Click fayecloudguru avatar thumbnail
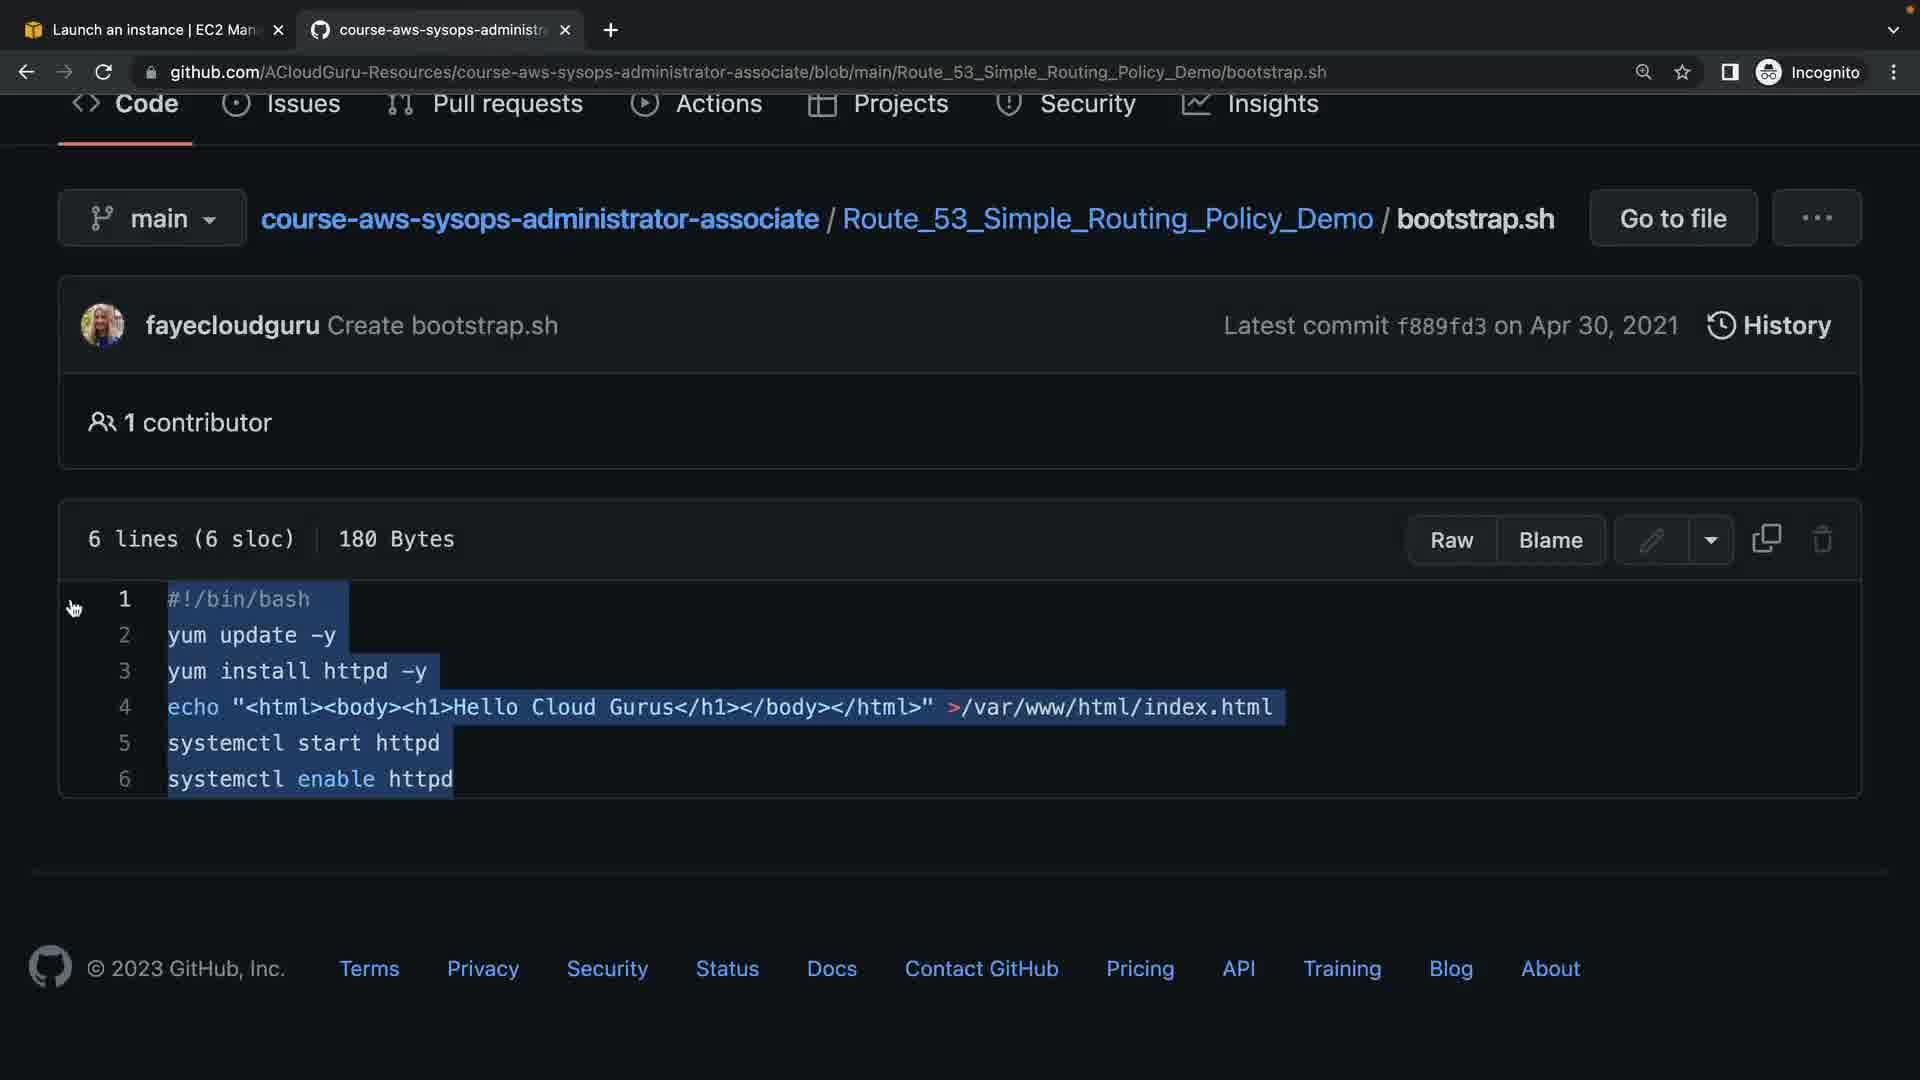This screenshot has height=1080, width=1920. tap(102, 326)
